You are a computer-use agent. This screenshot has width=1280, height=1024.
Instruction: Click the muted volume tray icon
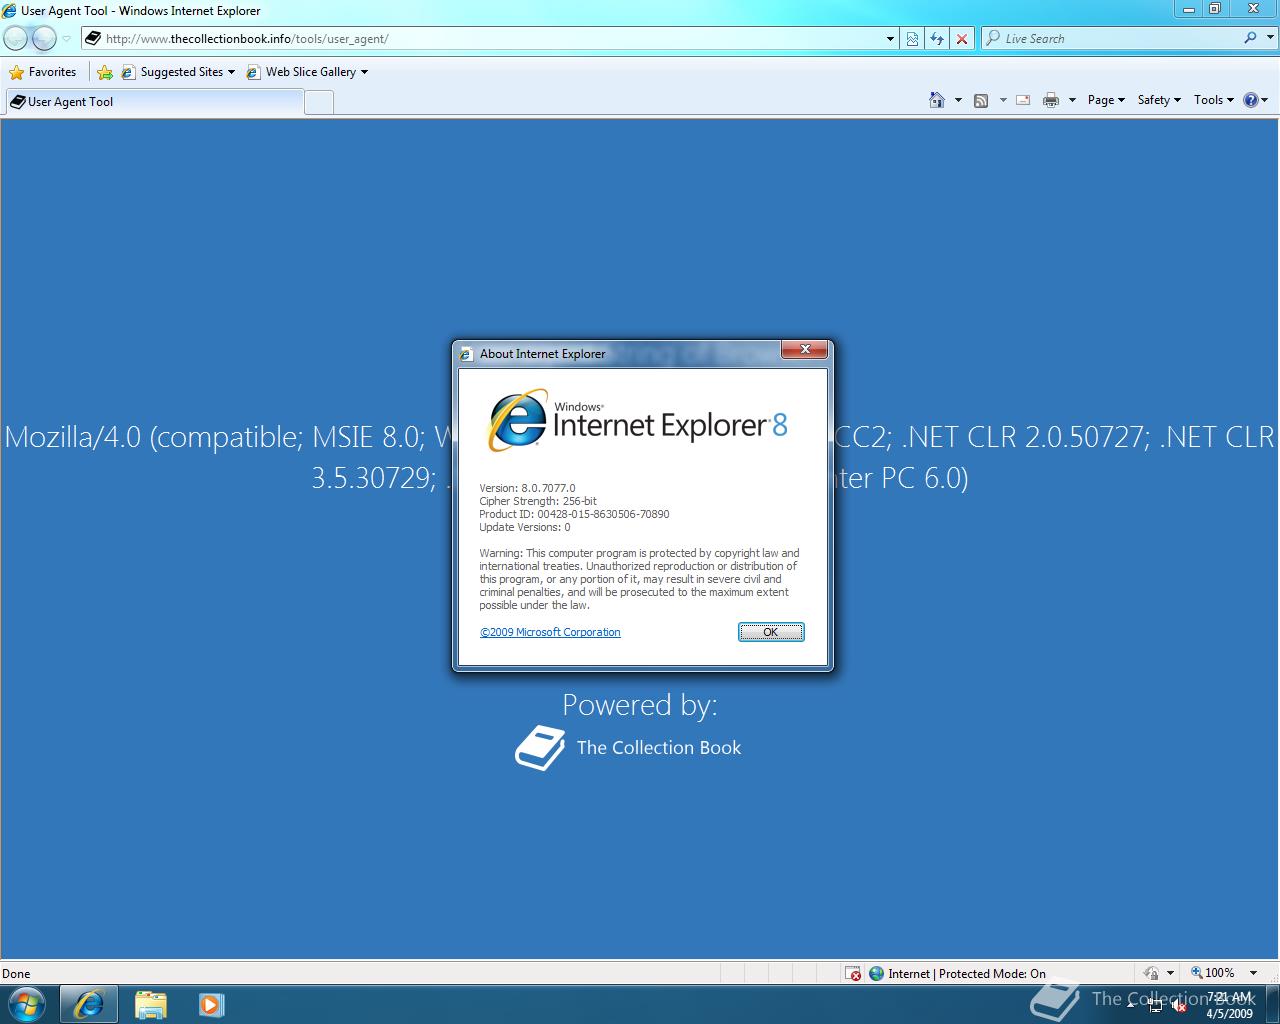click(x=1178, y=1006)
